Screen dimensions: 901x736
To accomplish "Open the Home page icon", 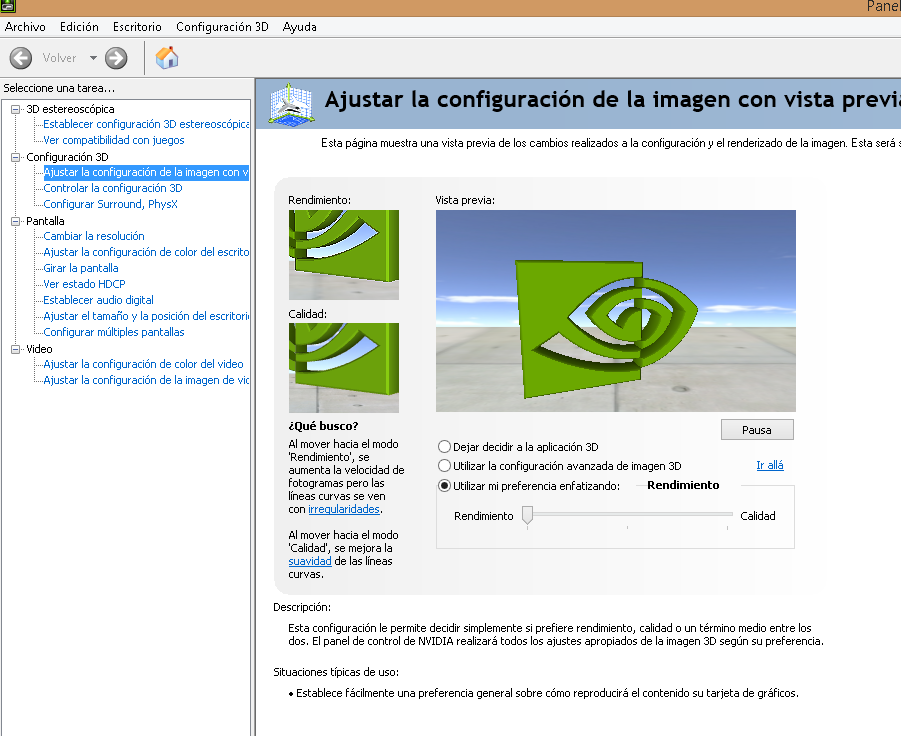I will (167, 57).
